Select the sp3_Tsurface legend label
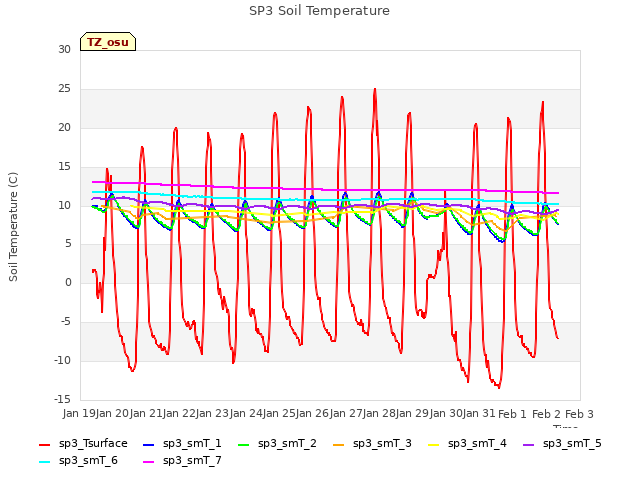Viewport: 640px width, 480px height. 93,444
